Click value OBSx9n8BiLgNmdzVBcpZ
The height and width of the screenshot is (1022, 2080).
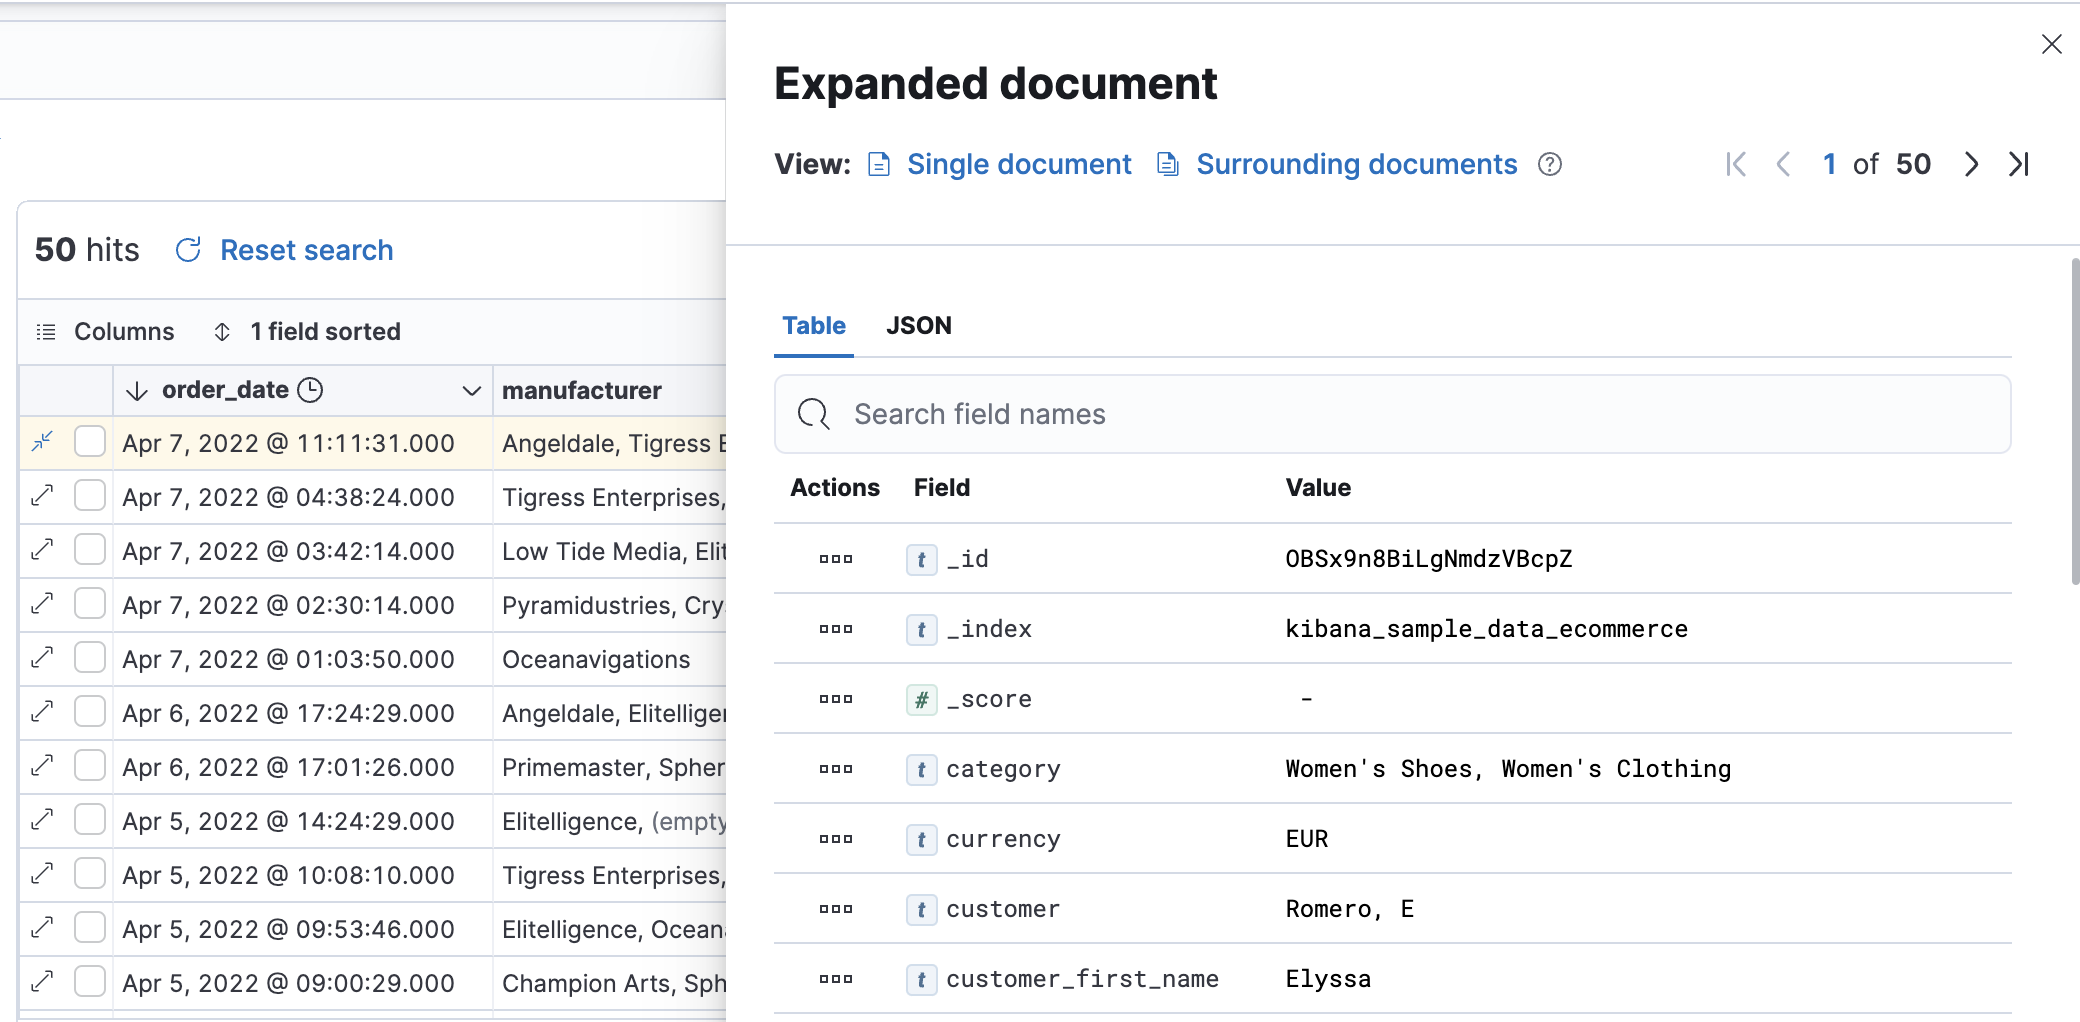coord(1428,559)
